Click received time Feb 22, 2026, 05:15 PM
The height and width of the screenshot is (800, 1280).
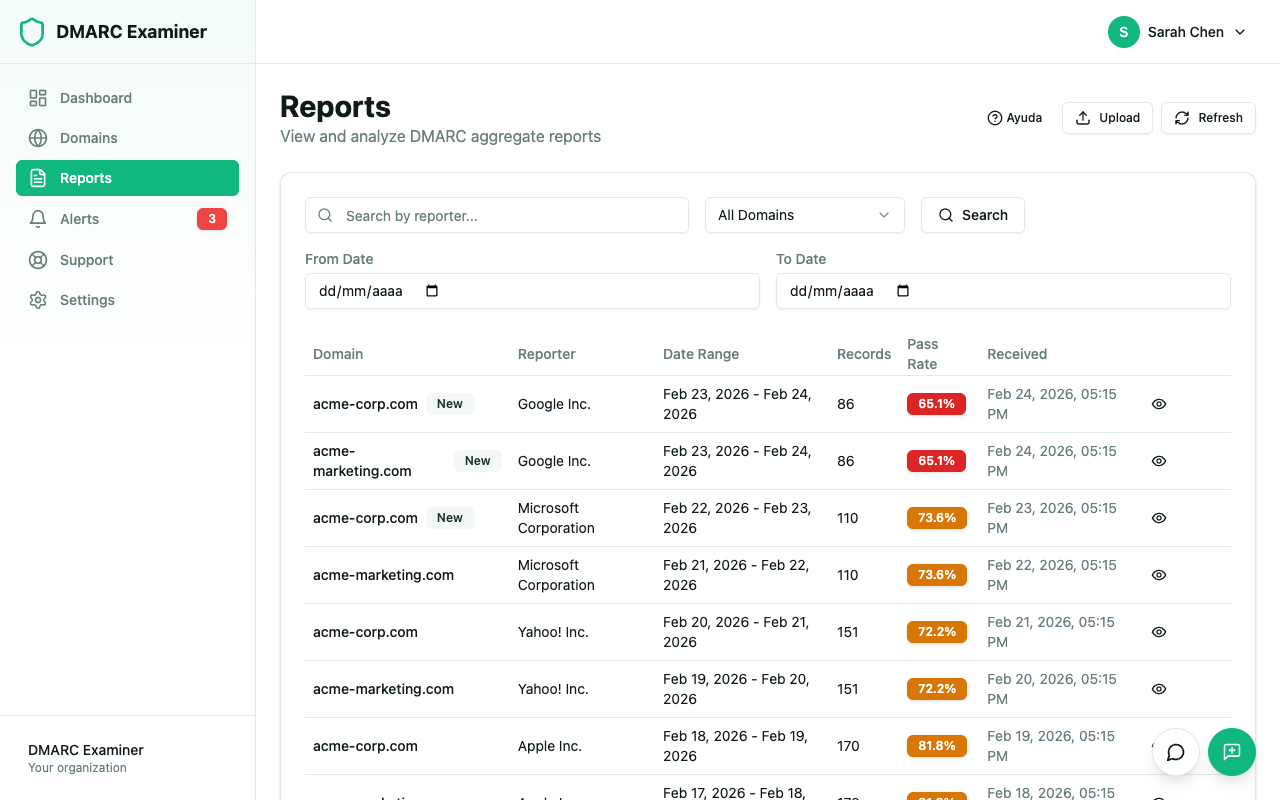coord(1052,575)
